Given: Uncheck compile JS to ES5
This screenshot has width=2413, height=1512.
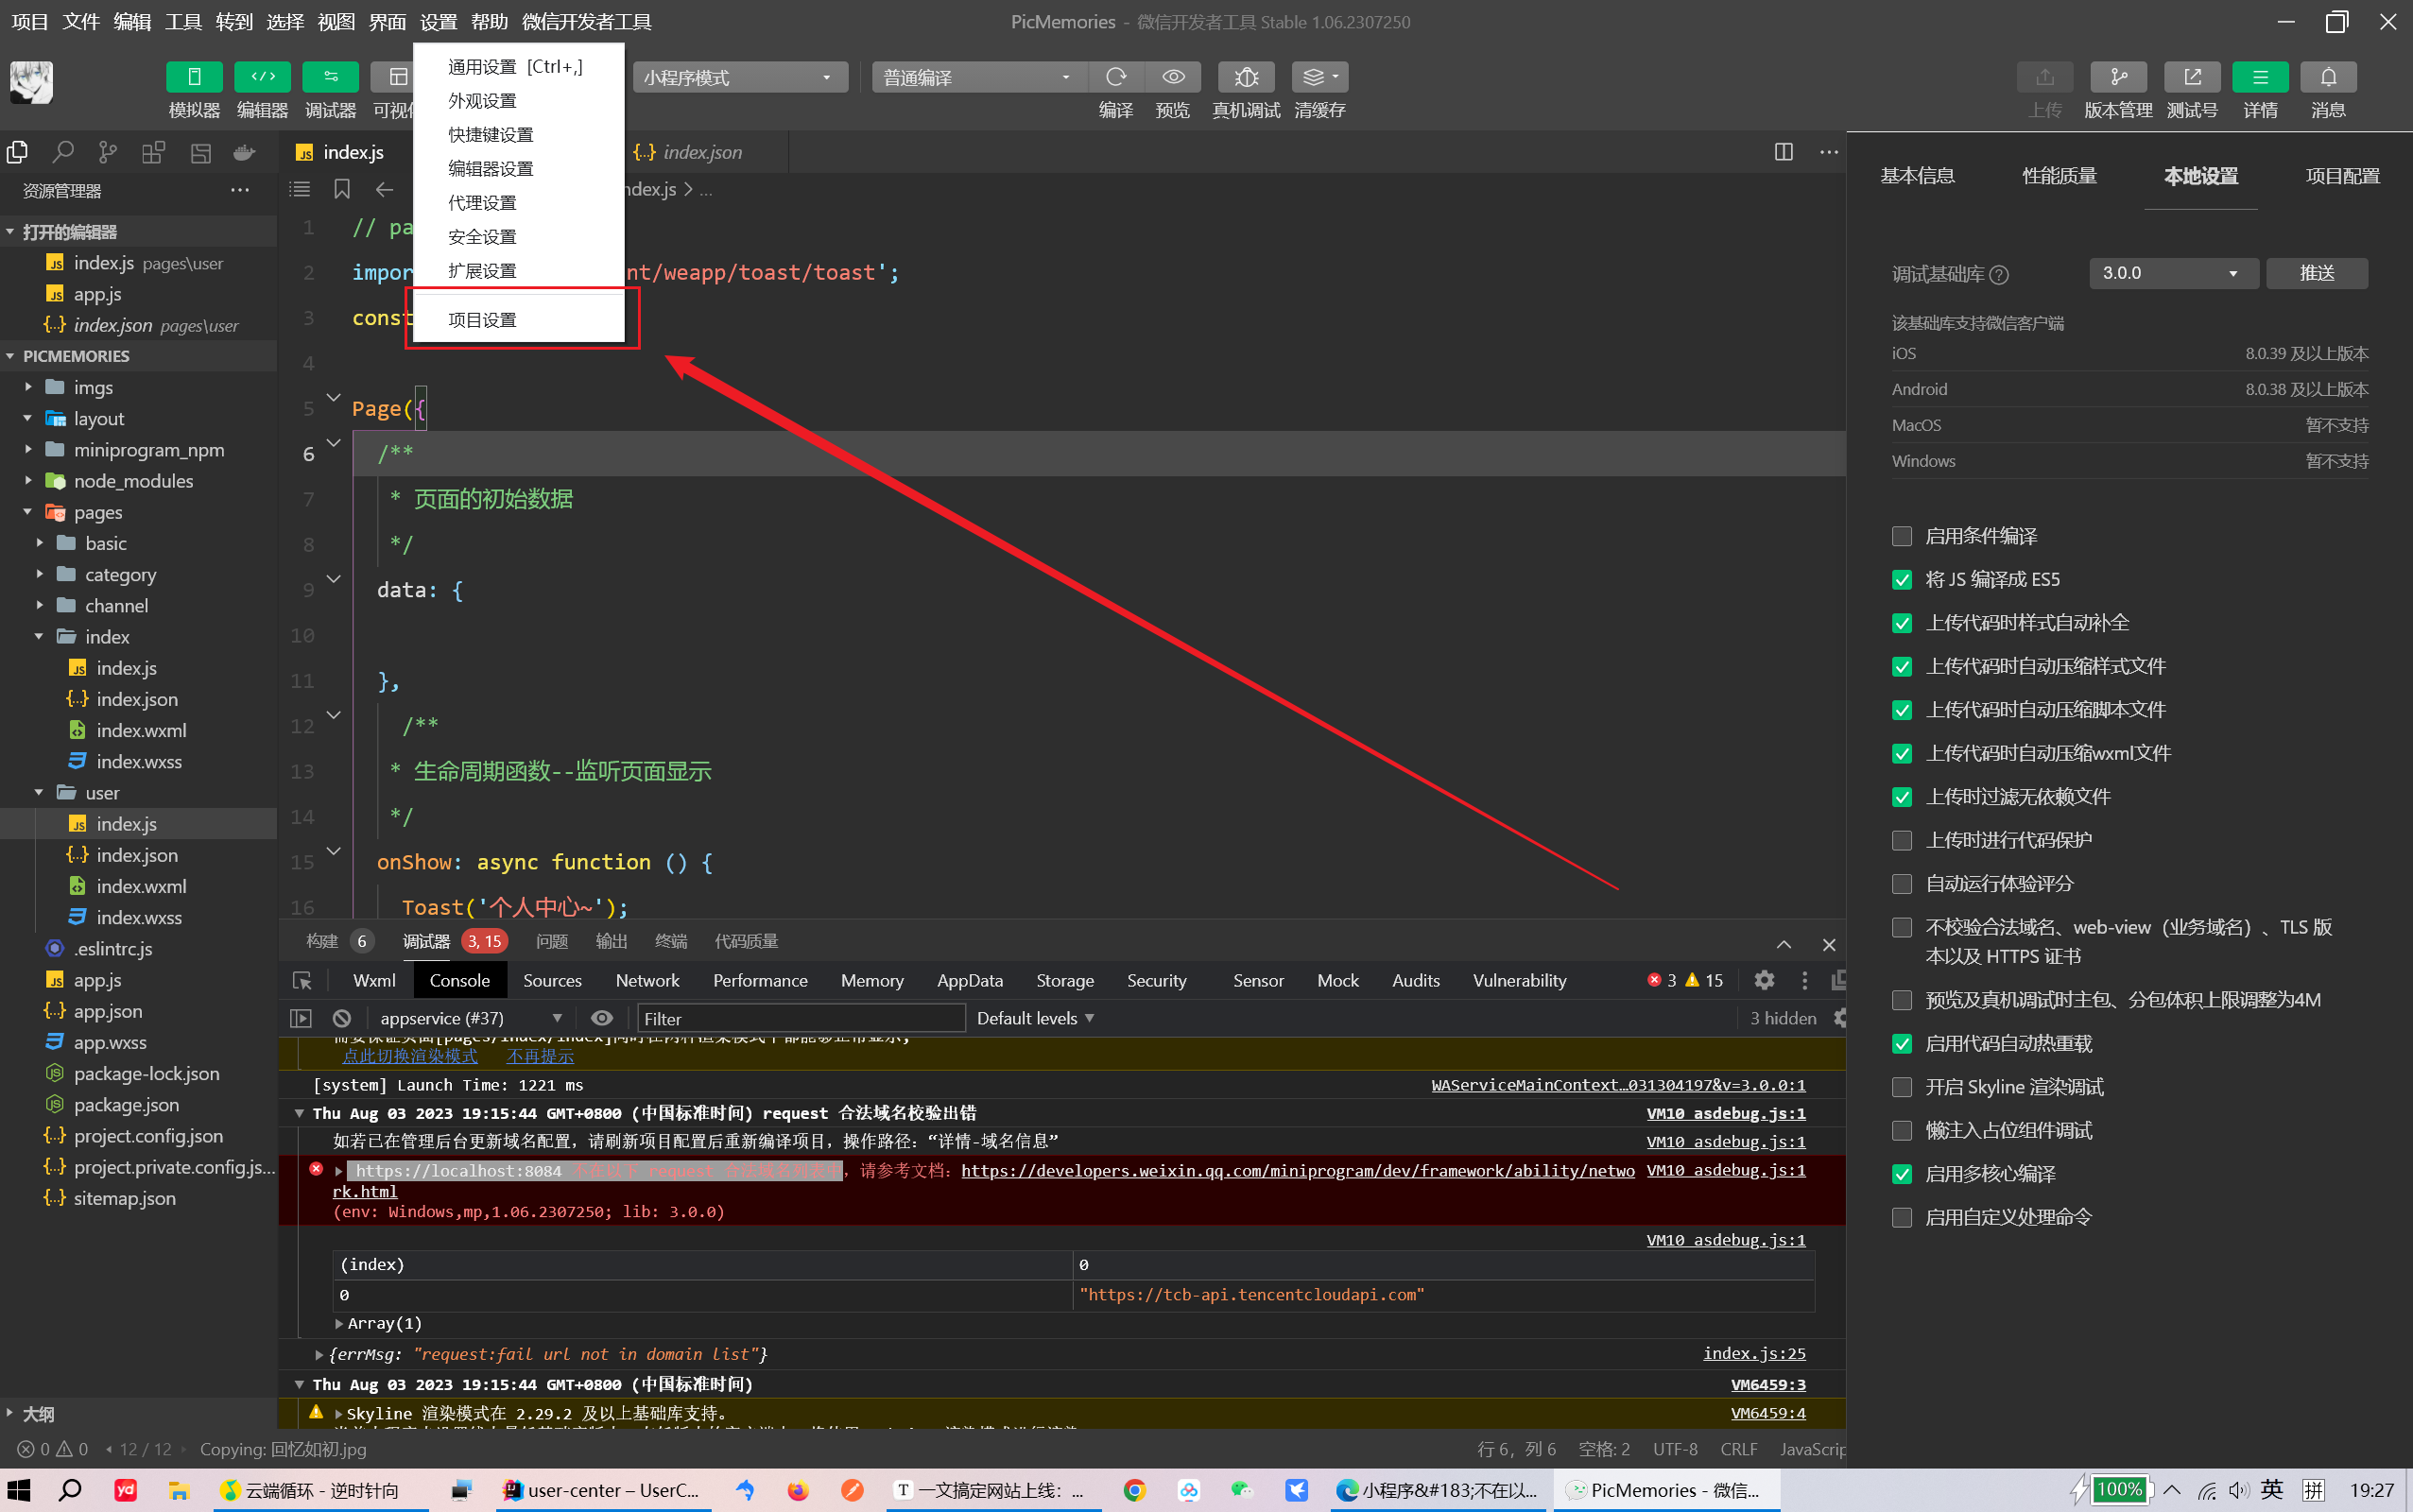Looking at the screenshot, I should tap(1902, 579).
